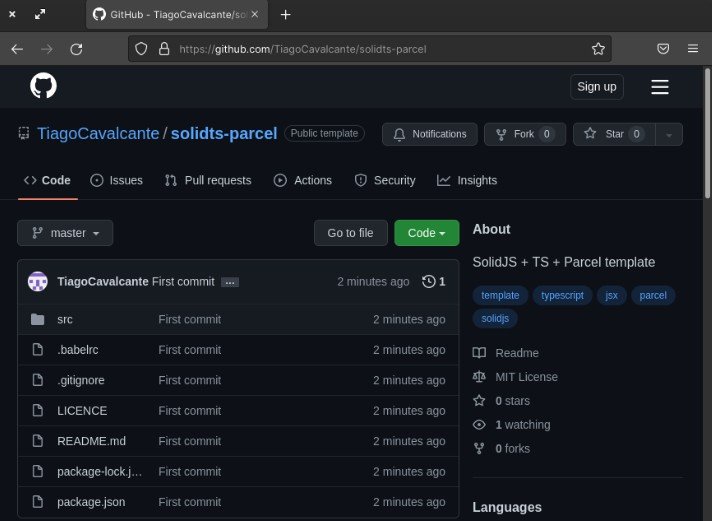712x521 pixels.
Task: Open the package.json file
Action: coord(91,502)
